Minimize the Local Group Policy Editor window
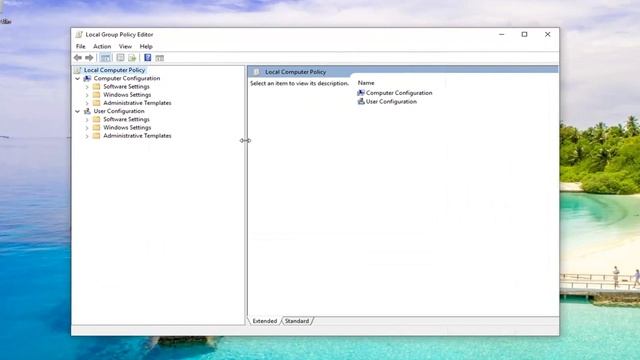Screen dimensions: 640x360 click(x=502, y=35)
